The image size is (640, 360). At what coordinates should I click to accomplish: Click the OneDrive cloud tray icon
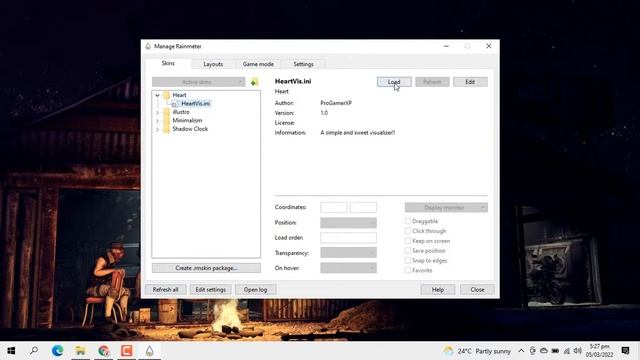[544, 351]
